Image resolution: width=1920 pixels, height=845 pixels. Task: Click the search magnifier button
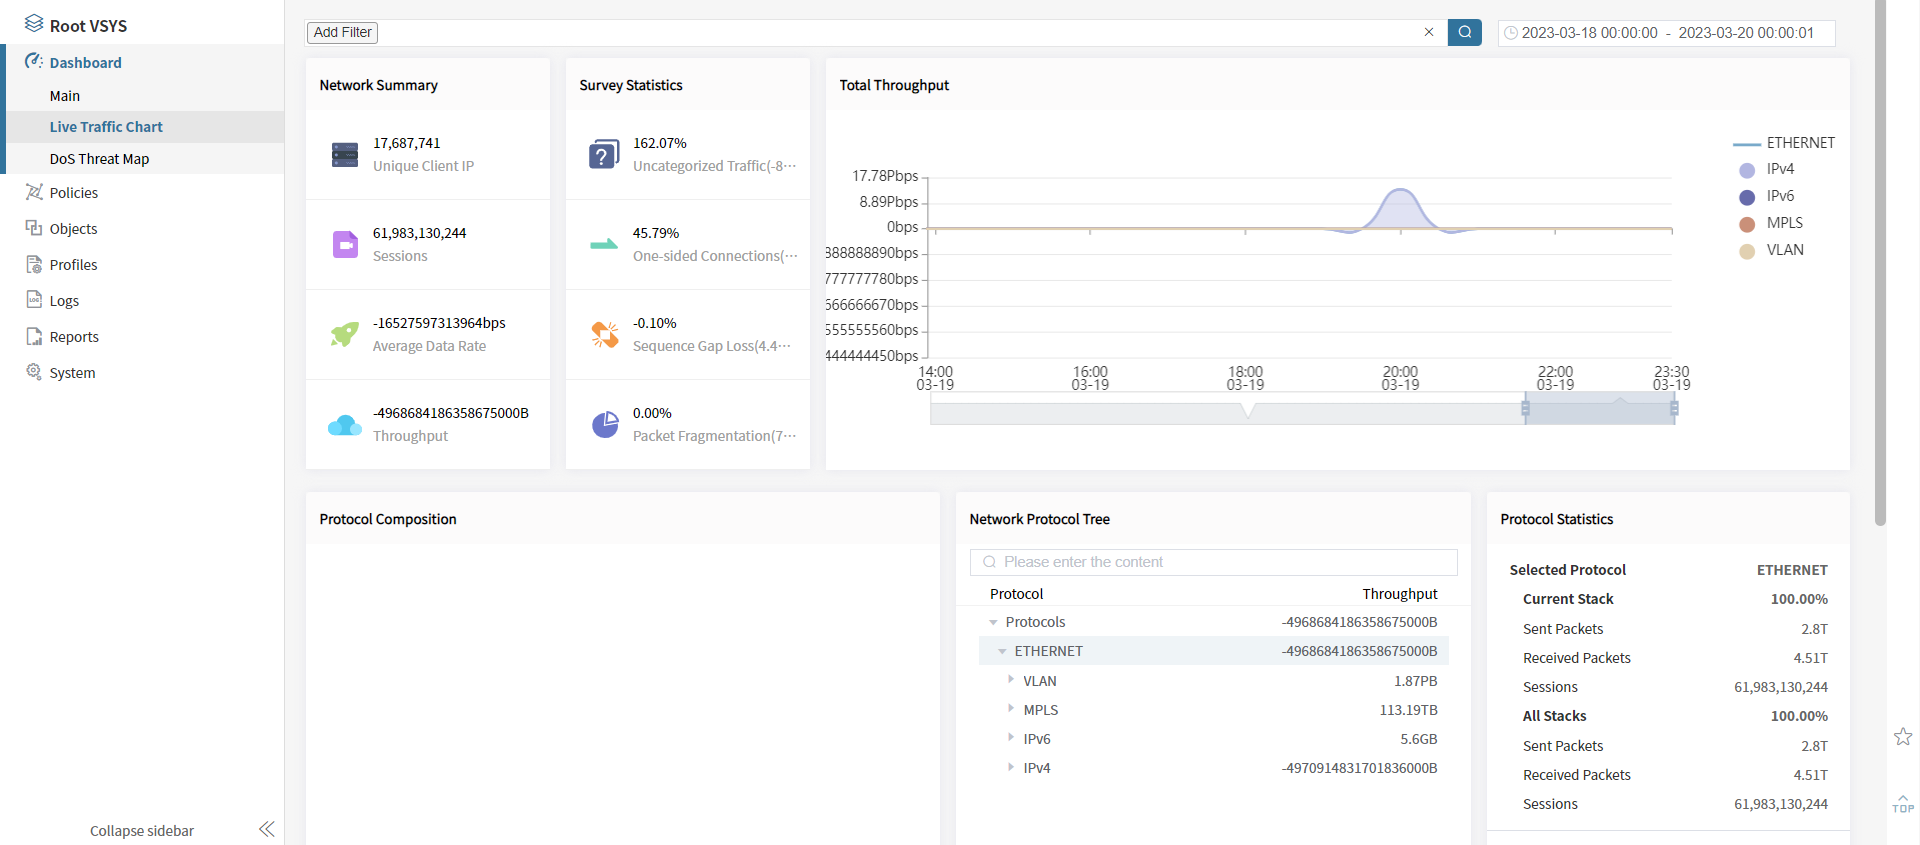point(1464,32)
